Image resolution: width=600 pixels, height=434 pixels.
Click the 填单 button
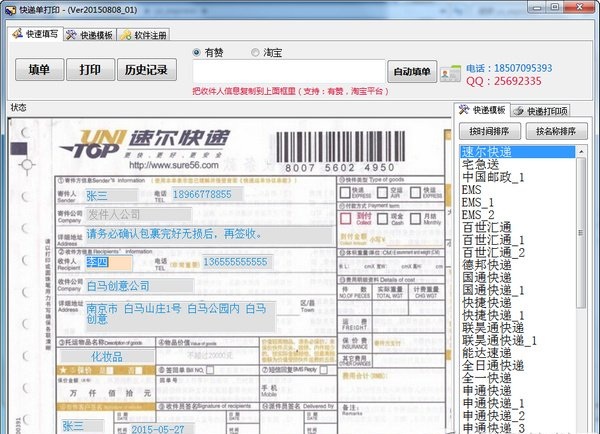coord(39,70)
